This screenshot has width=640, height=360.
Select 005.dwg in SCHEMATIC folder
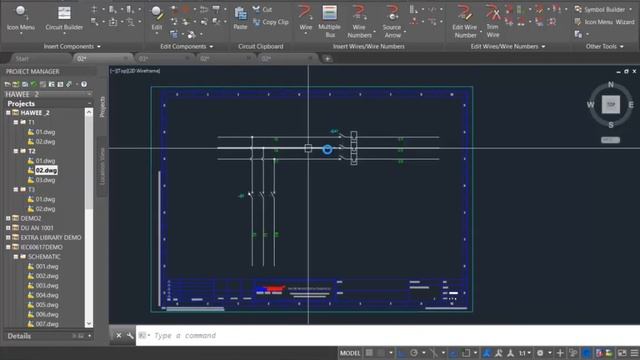[x=47, y=305]
